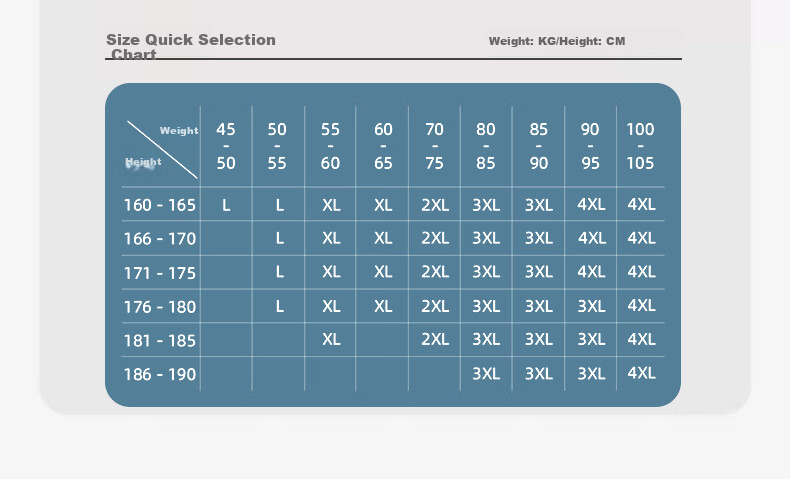790x479 pixels.
Task: Select the 80-85 weight column header
Action: pos(486,146)
